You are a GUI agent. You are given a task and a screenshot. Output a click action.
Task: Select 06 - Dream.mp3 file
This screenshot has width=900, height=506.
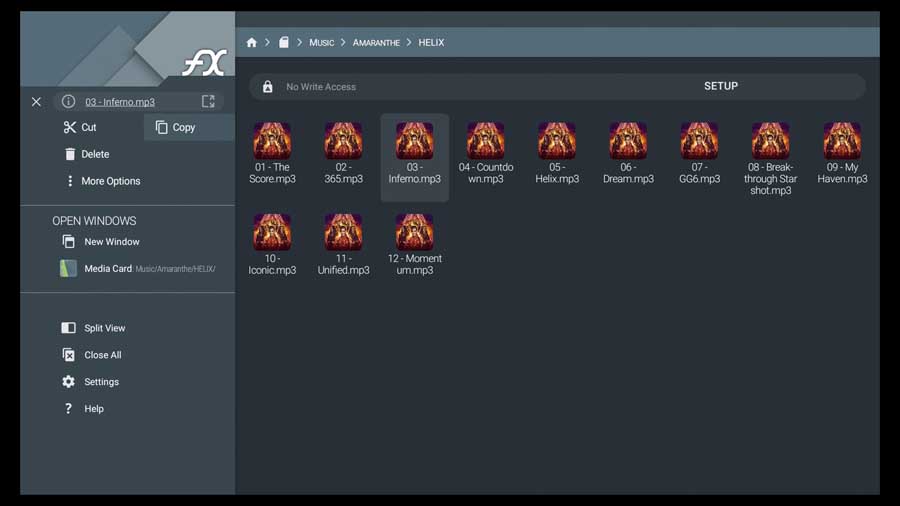point(628,153)
